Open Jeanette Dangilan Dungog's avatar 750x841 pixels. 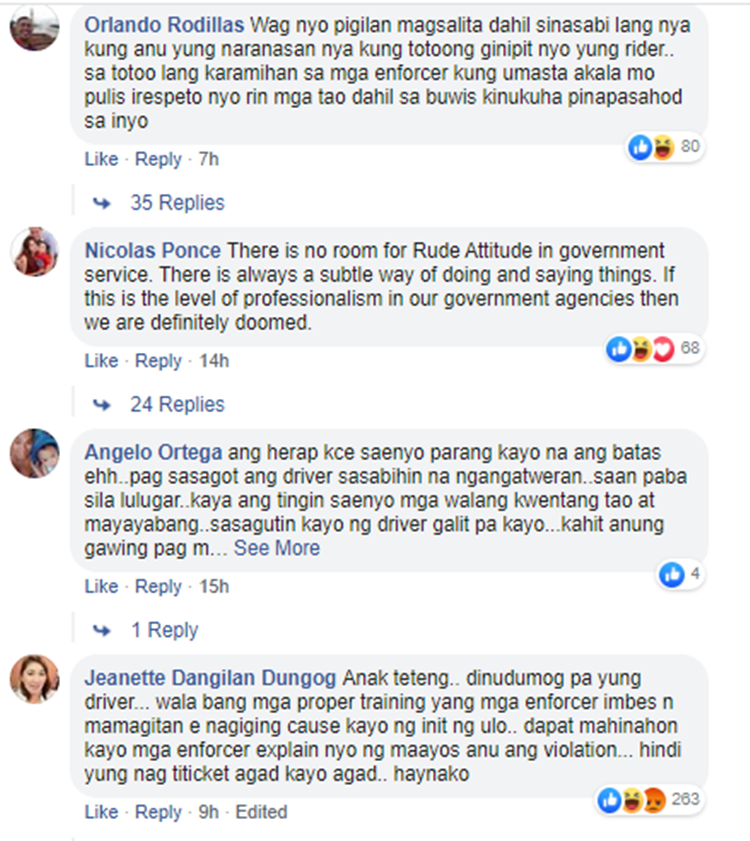tap(34, 679)
